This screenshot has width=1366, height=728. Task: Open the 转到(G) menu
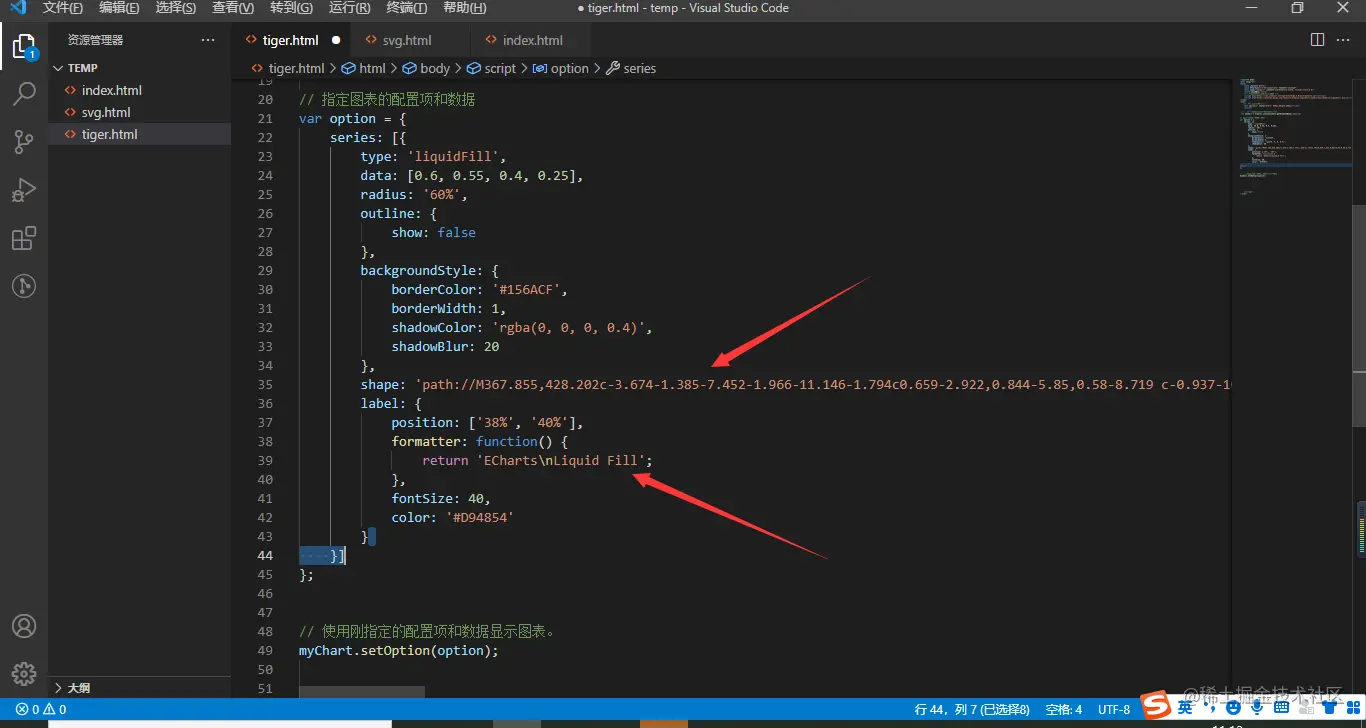pyautogui.click(x=291, y=8)
